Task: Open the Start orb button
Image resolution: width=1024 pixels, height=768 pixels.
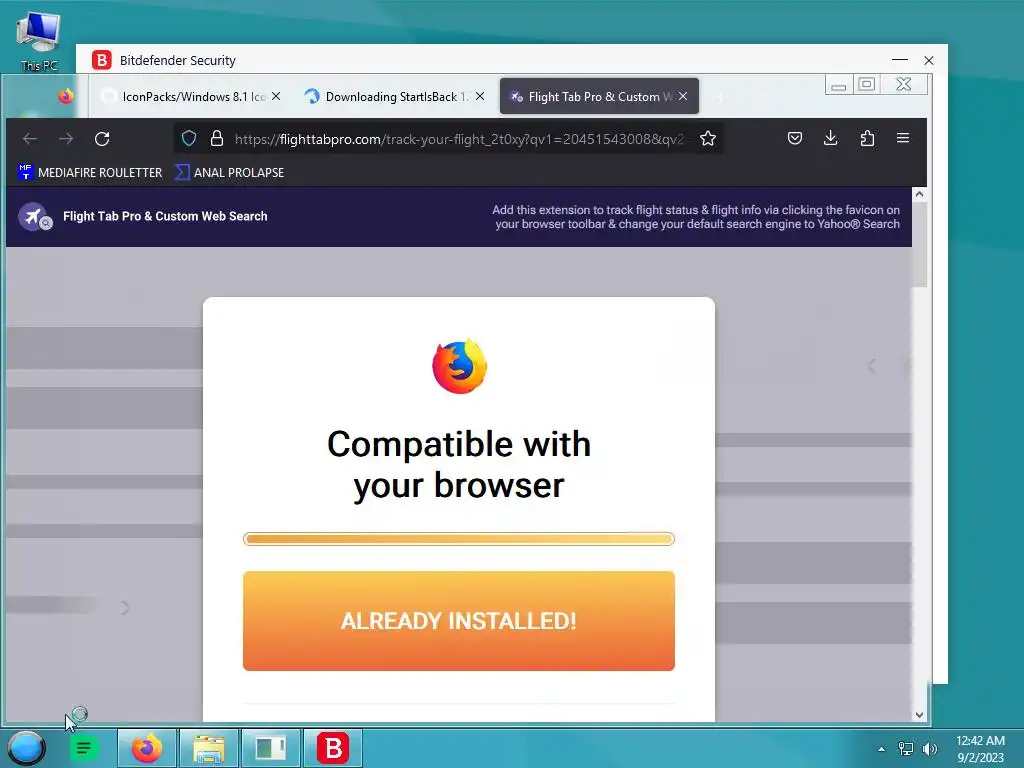Action: point(26,748)
